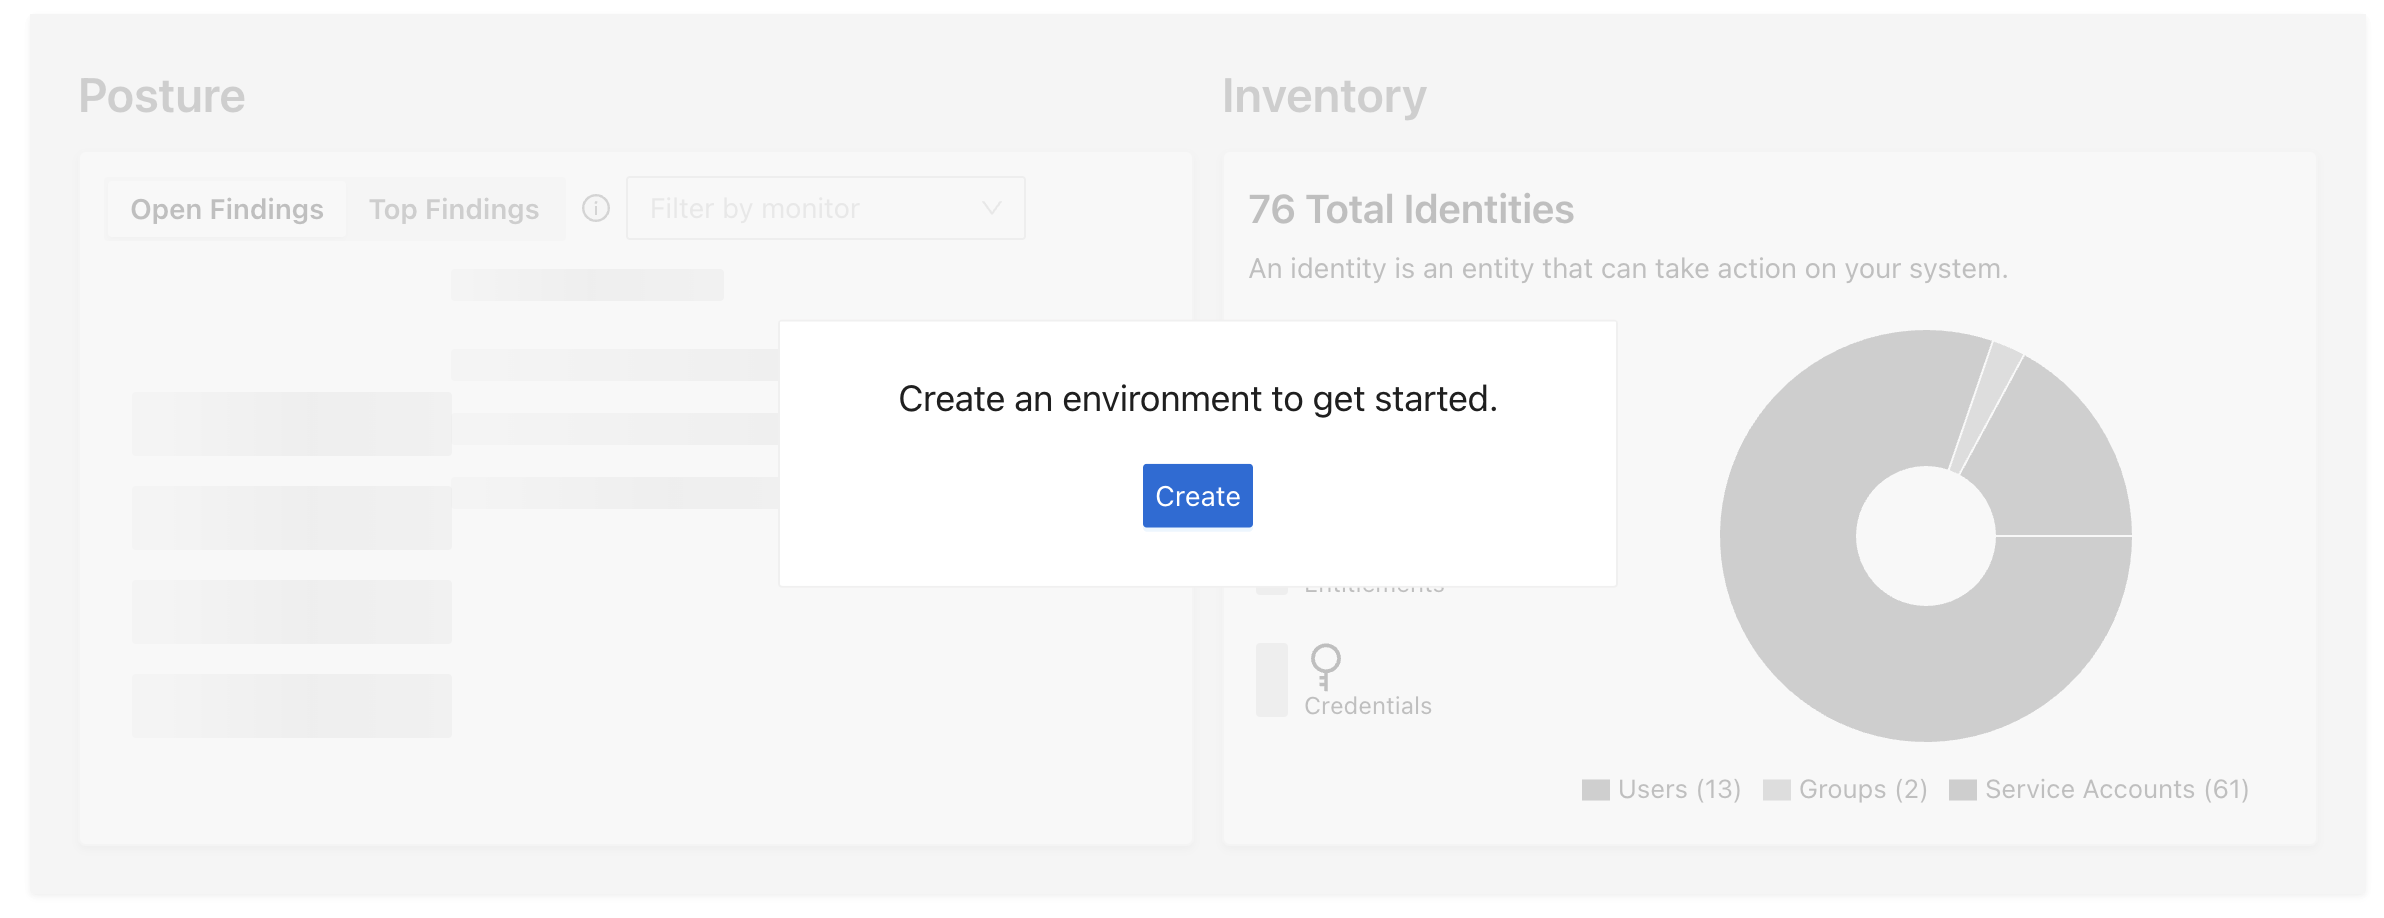Open the Credentials text label

[1367, 706]
